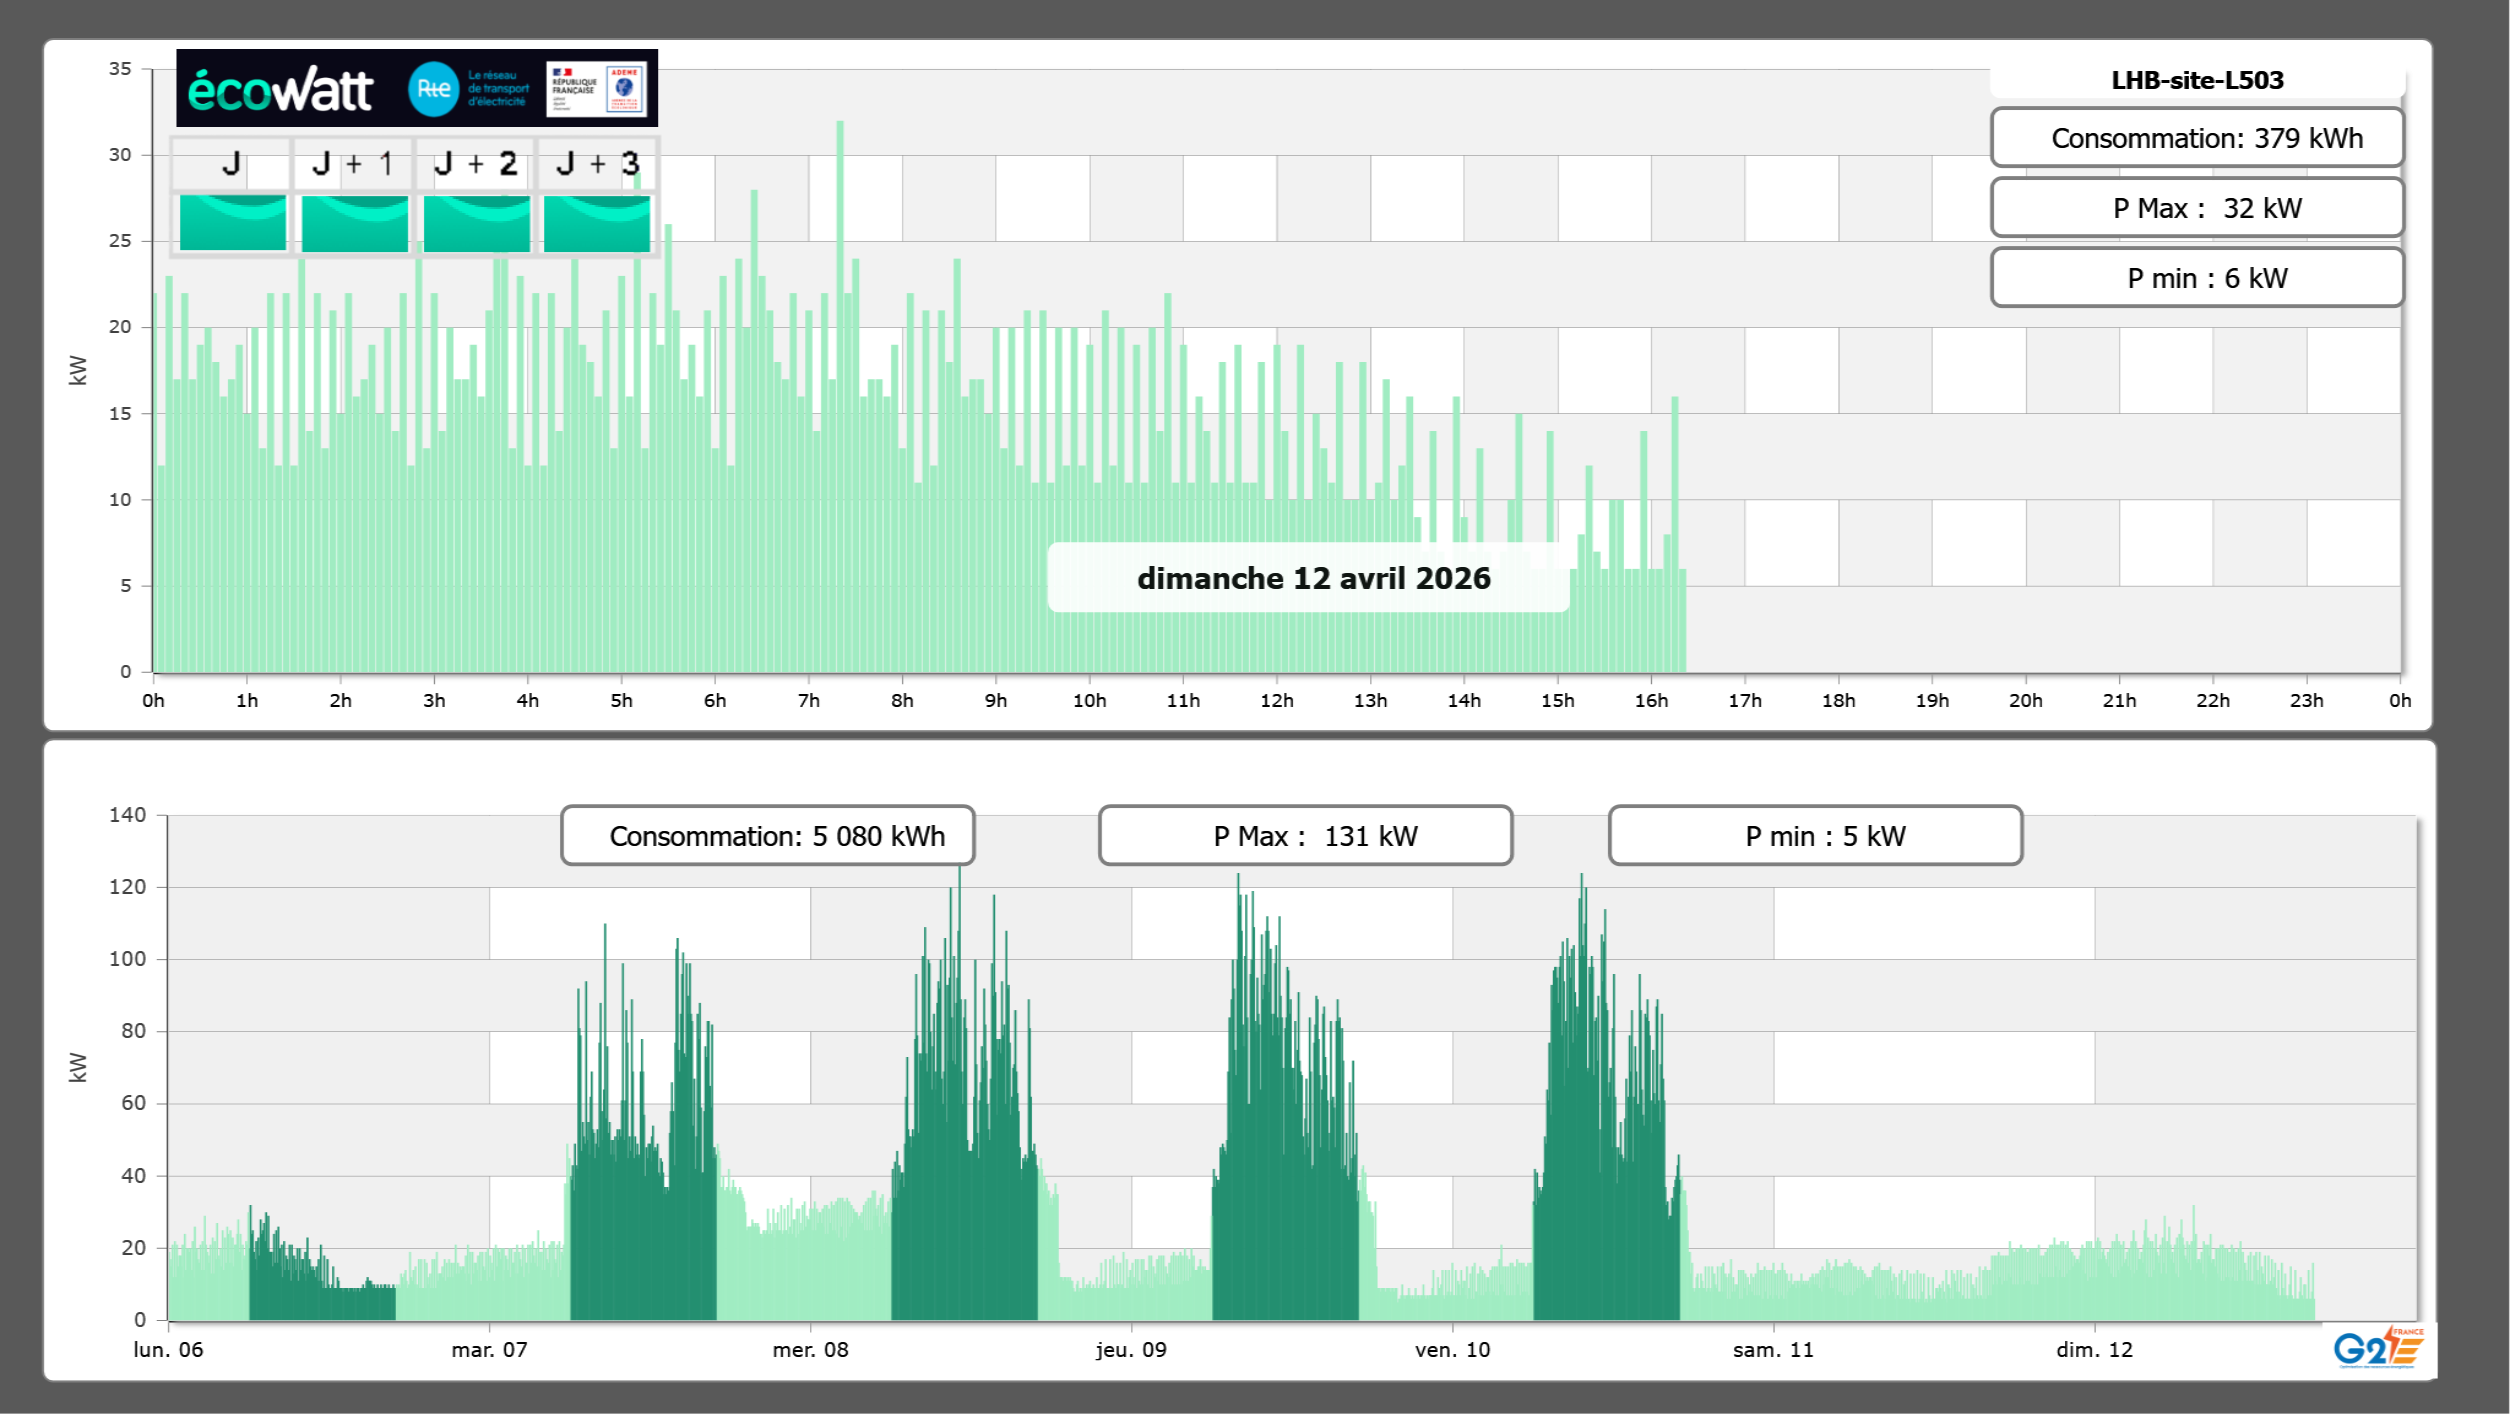The height and width of the screenshot is (1415, 2511).
Task: Click the G2E France logo
Action: click(x=2377, y=1348)
